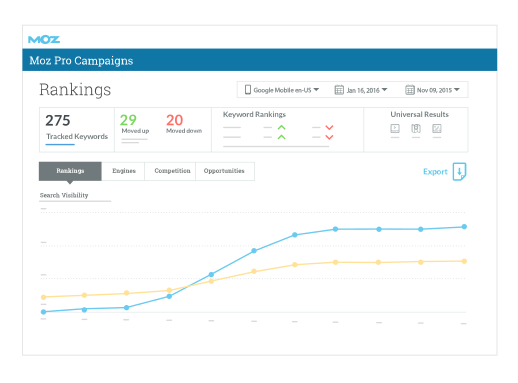Click the mobile phone icon beside Google Mobile
The image size is (518, 383).
point(248,90)
